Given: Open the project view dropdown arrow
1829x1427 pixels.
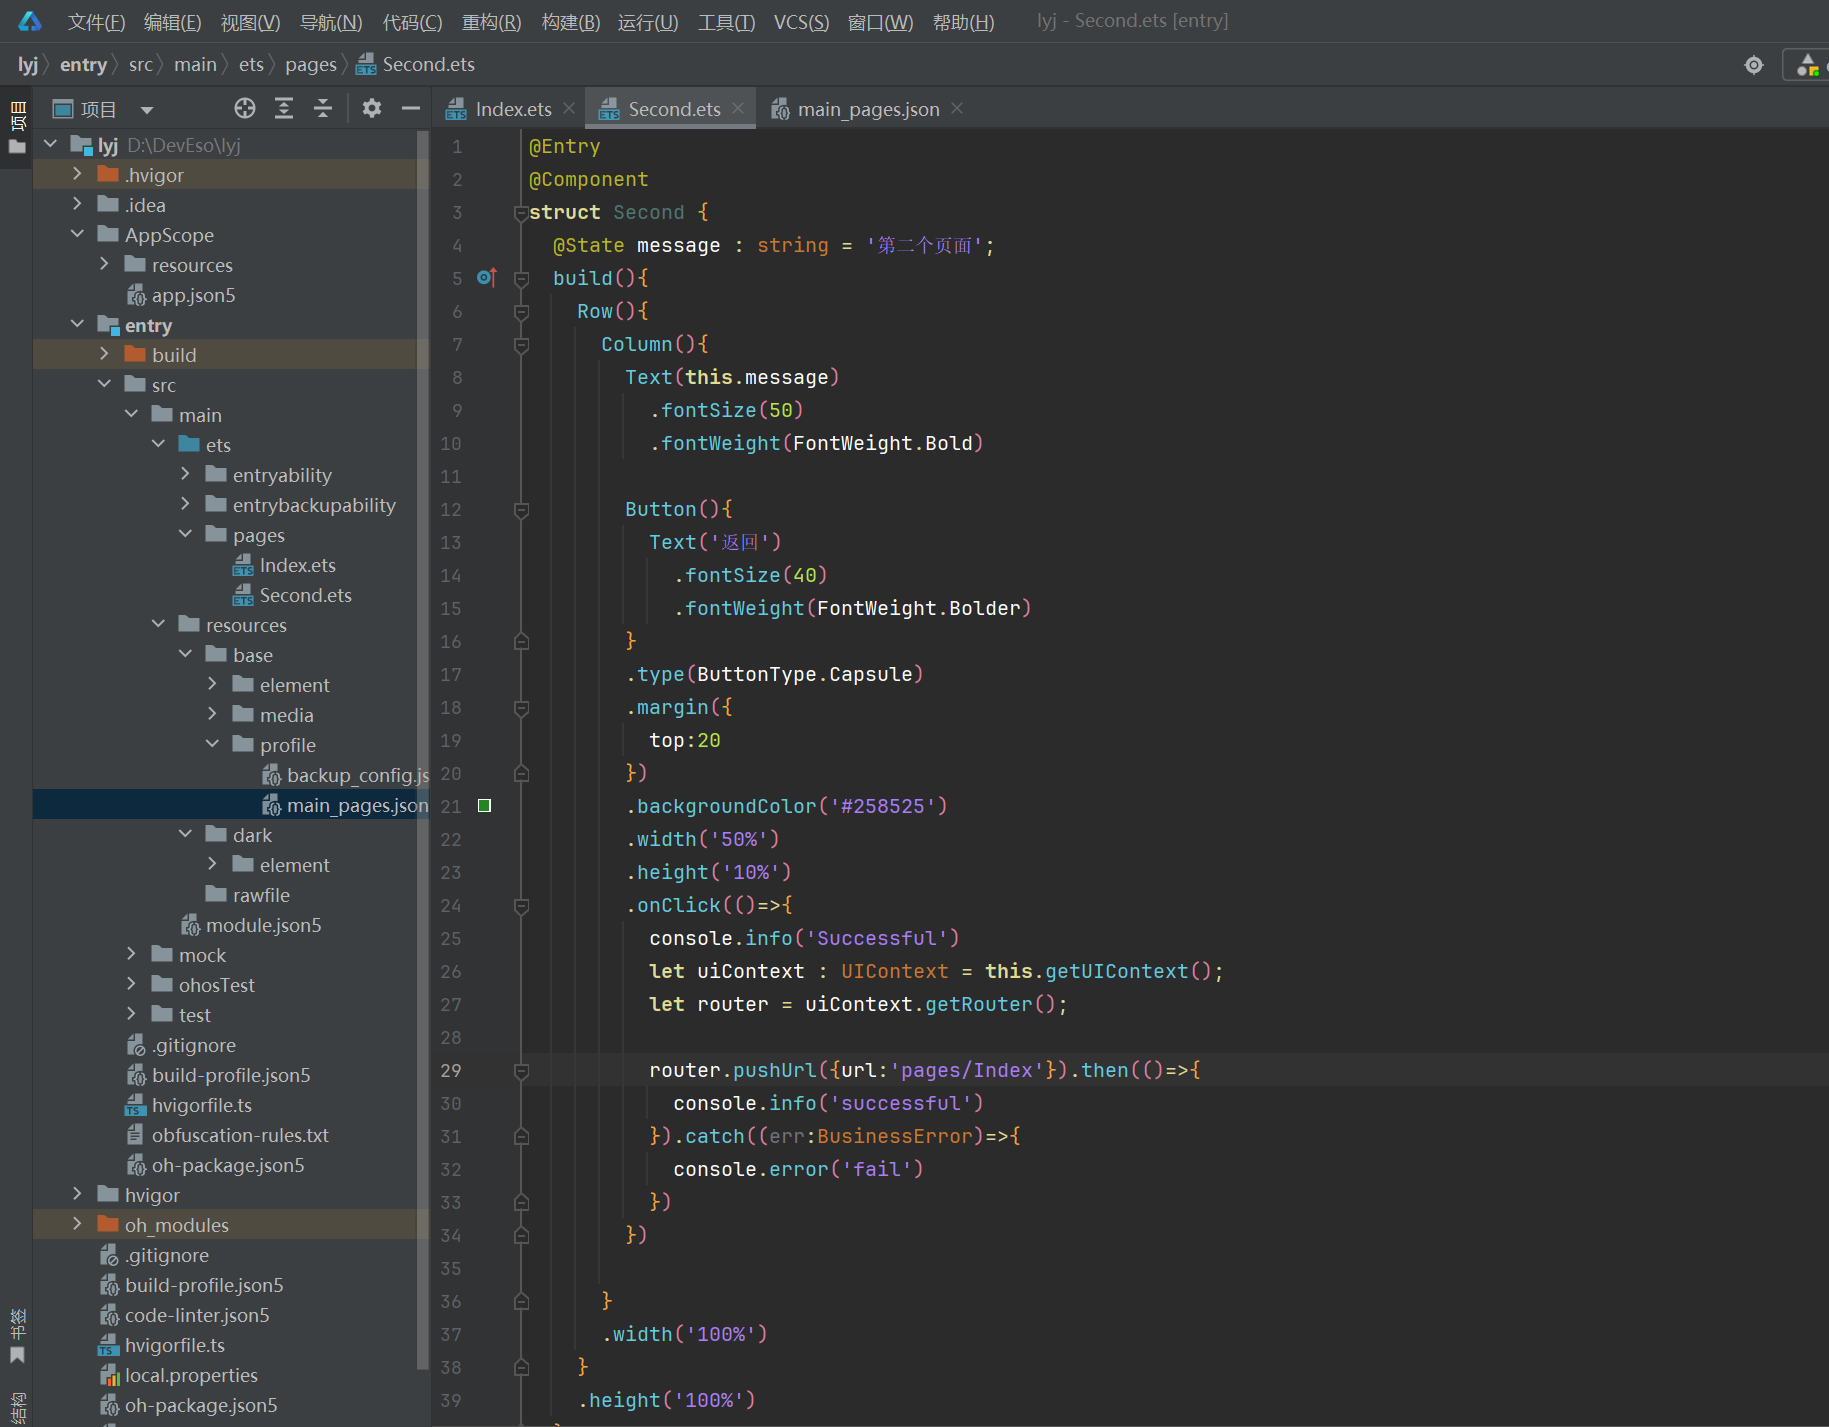Looking at the screenshot, I should [x=147, y=110].
